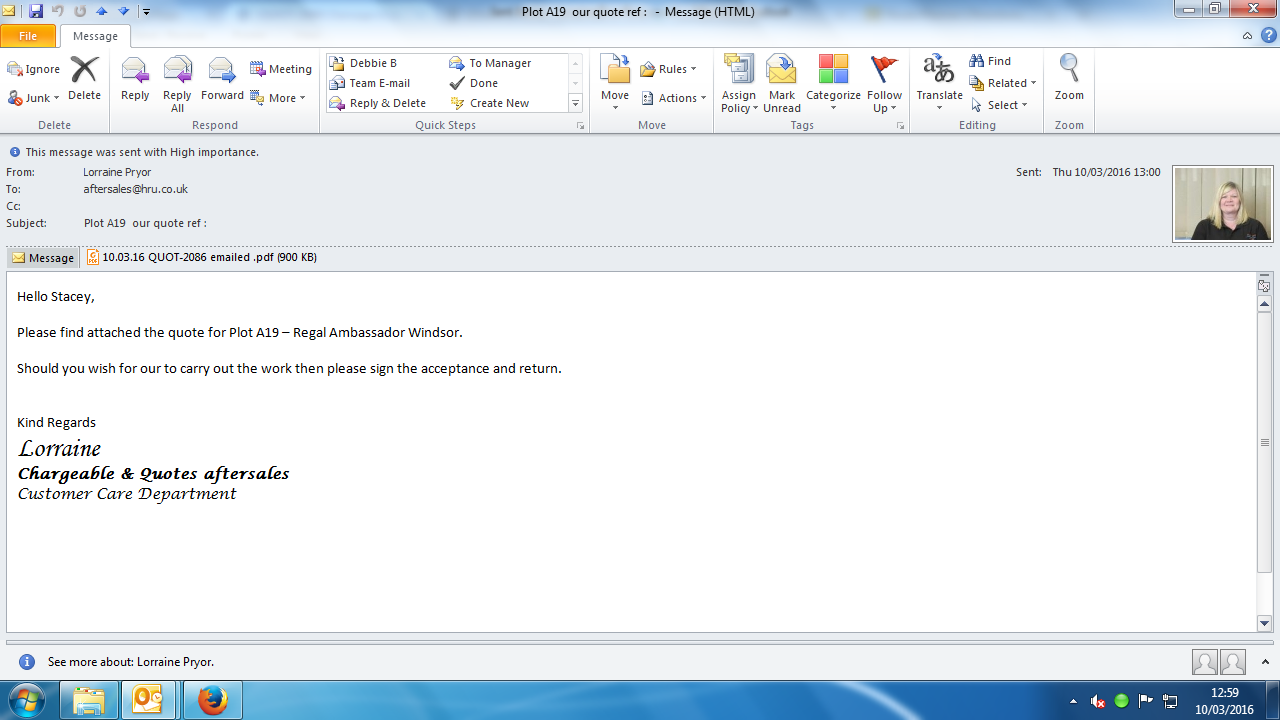Screen dimensions: 1280x720
Task: Click the sender's contact photo
Action: 1223,204
